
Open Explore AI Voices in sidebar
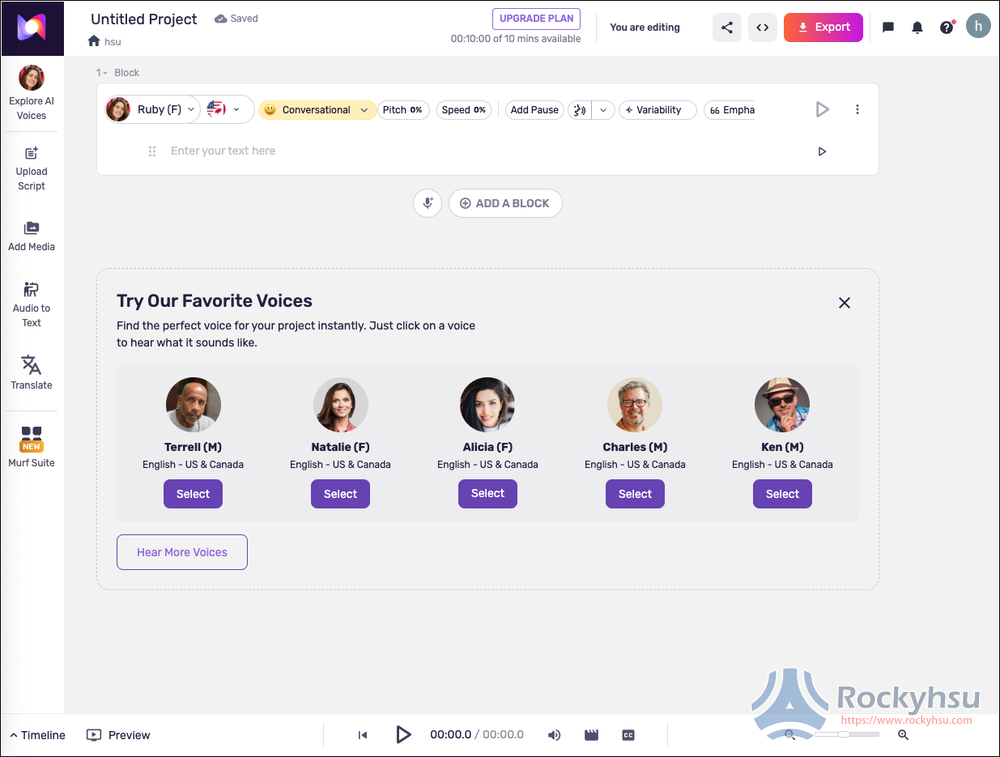[x=31, y=93]
